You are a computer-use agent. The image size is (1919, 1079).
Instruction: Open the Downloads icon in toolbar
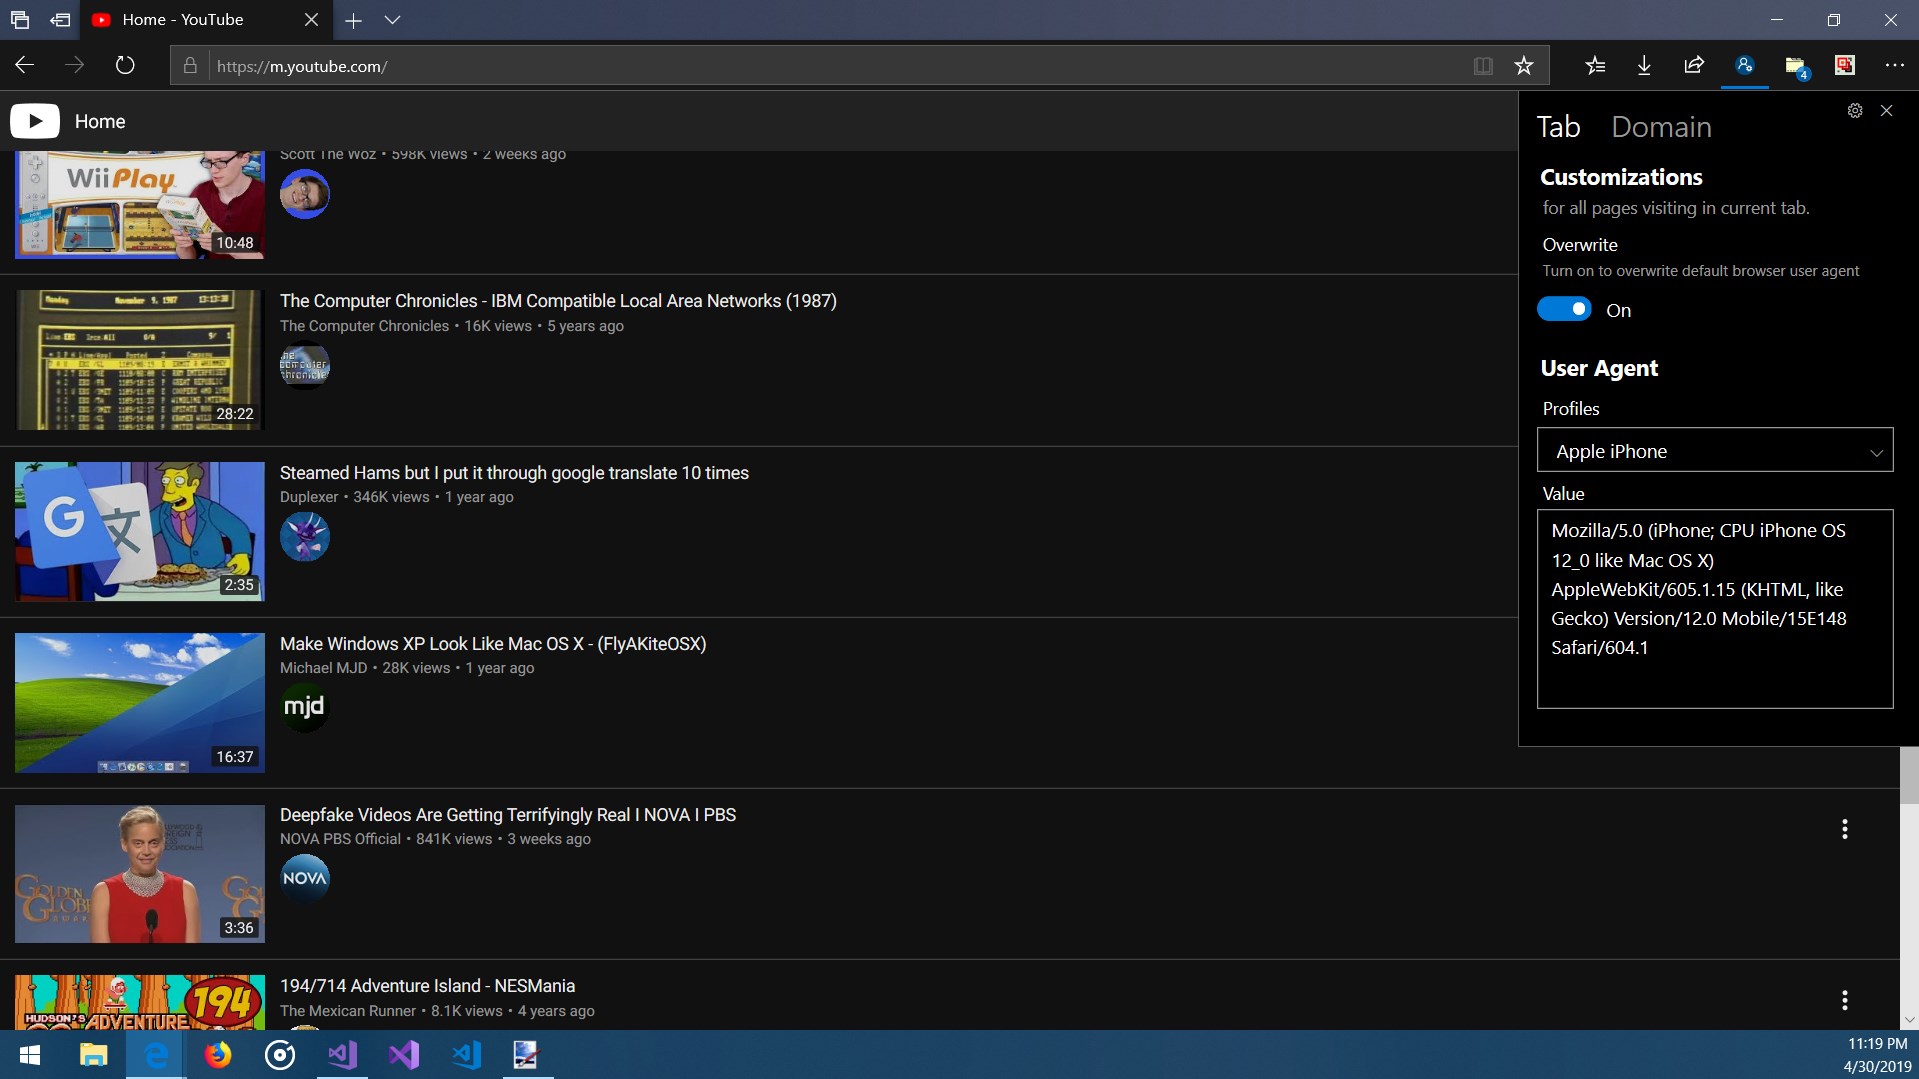[1644, 66]
